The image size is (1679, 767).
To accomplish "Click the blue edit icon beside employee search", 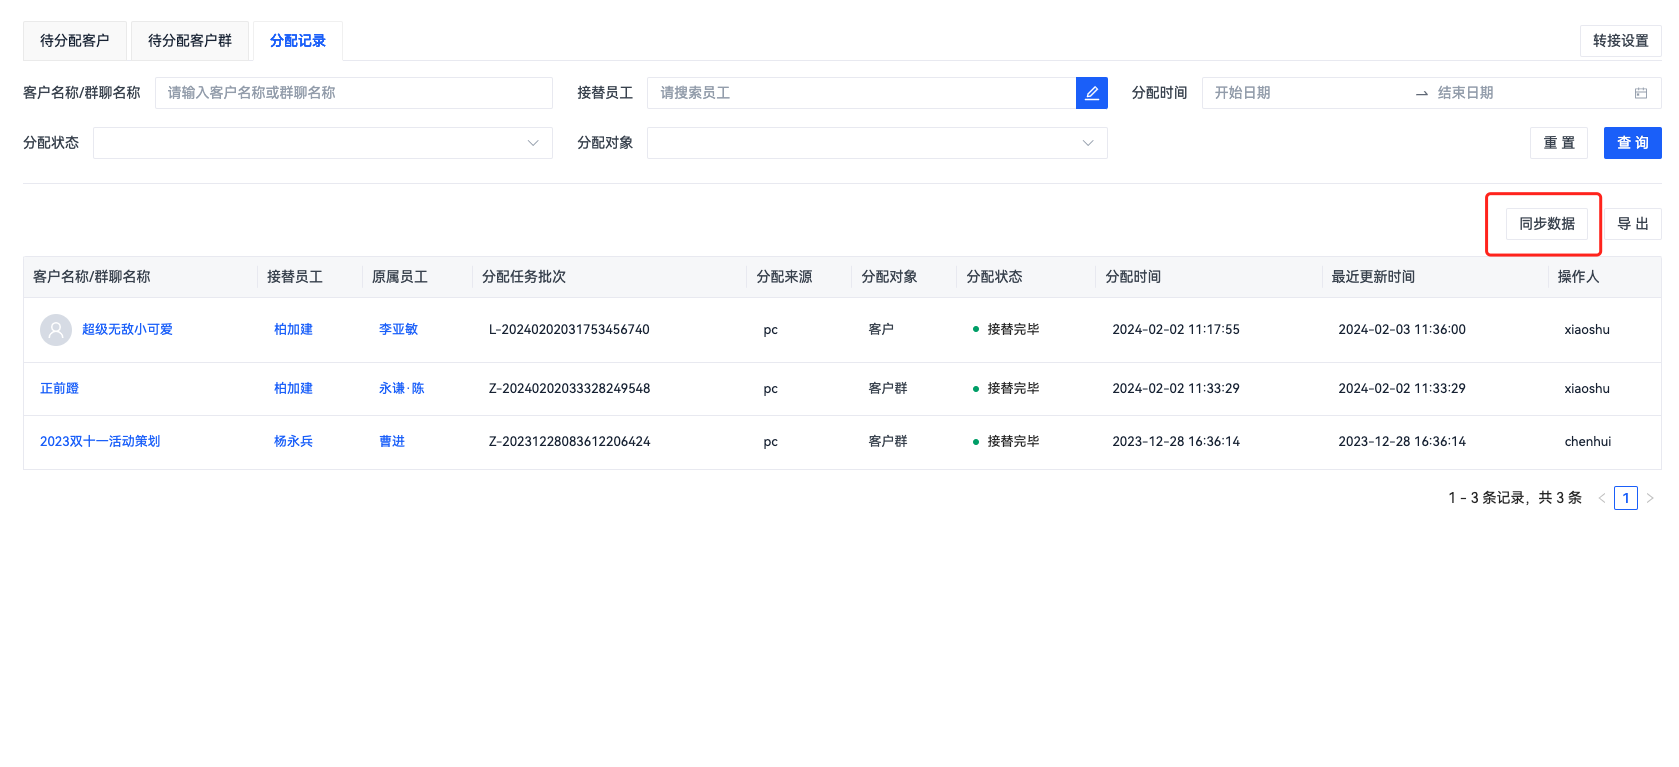I will 1091,93.
